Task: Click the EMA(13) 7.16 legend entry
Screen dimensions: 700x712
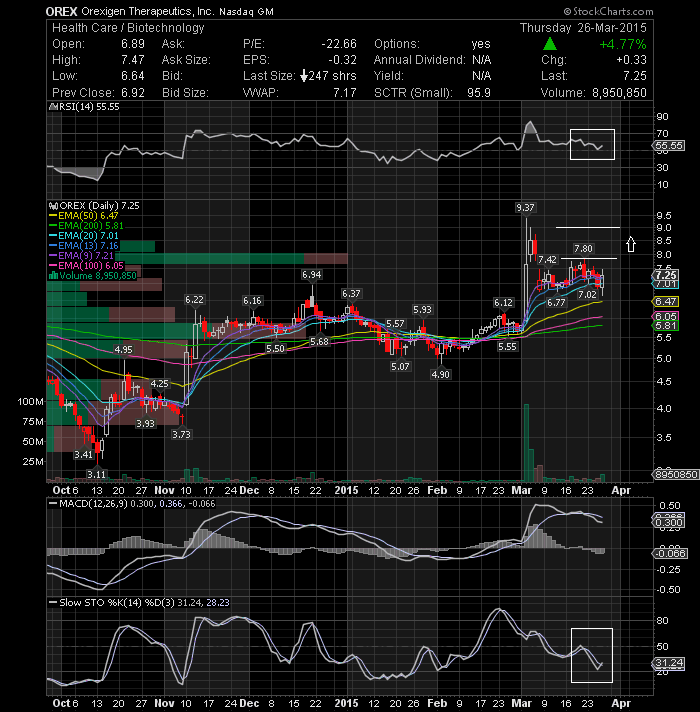Action: coord(84,246)
